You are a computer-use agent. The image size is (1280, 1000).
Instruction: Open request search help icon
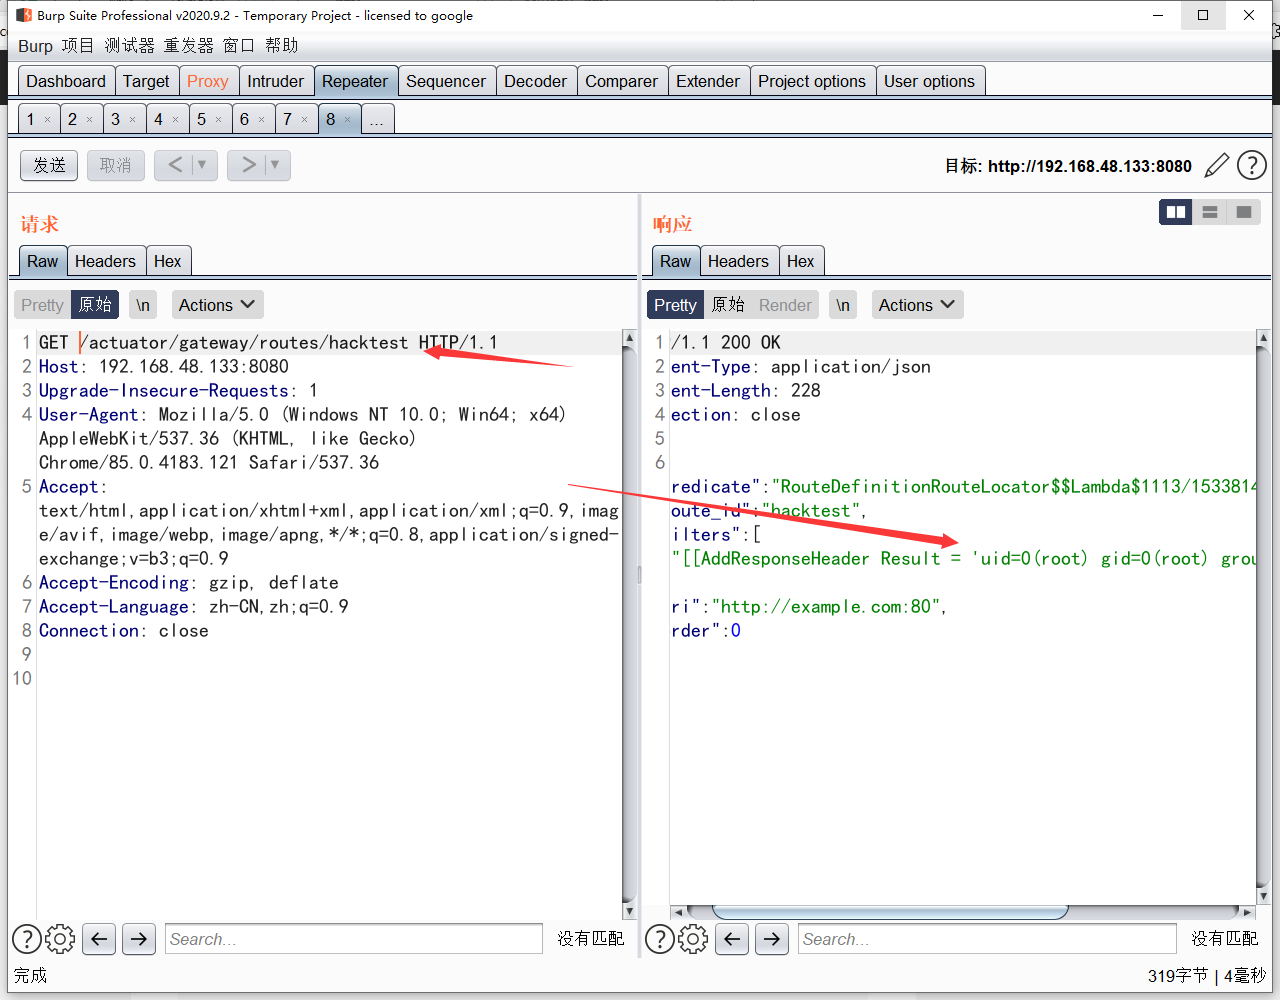(x=27, y=939)
